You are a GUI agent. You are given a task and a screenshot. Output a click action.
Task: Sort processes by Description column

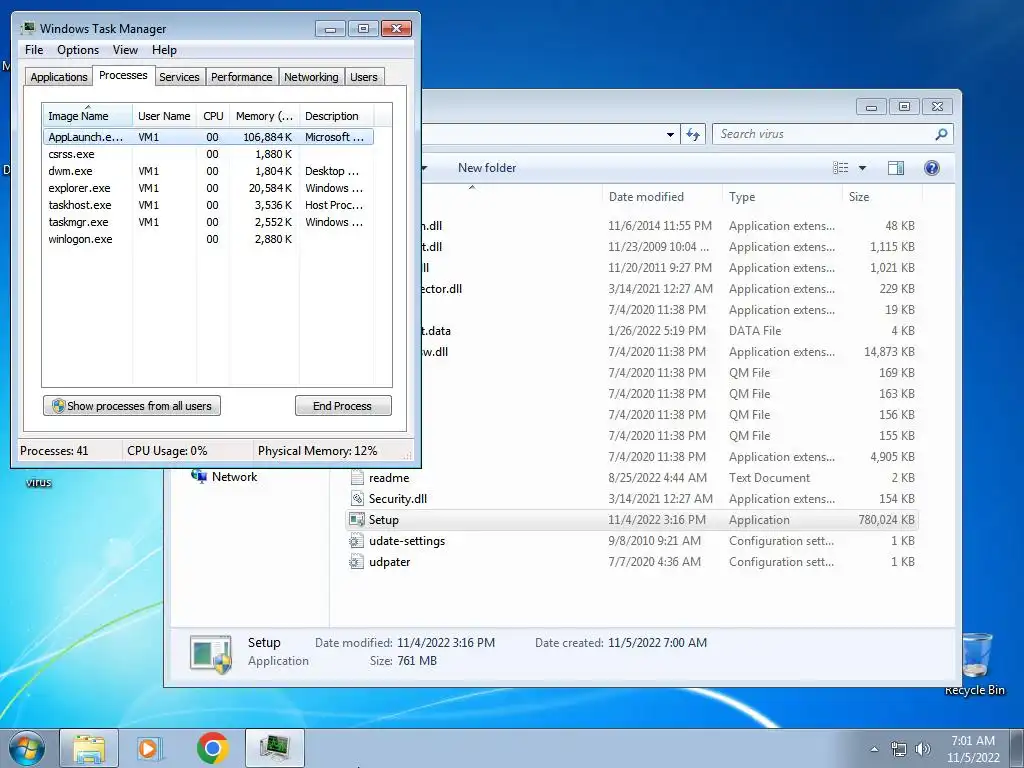[x=336, y=116]
